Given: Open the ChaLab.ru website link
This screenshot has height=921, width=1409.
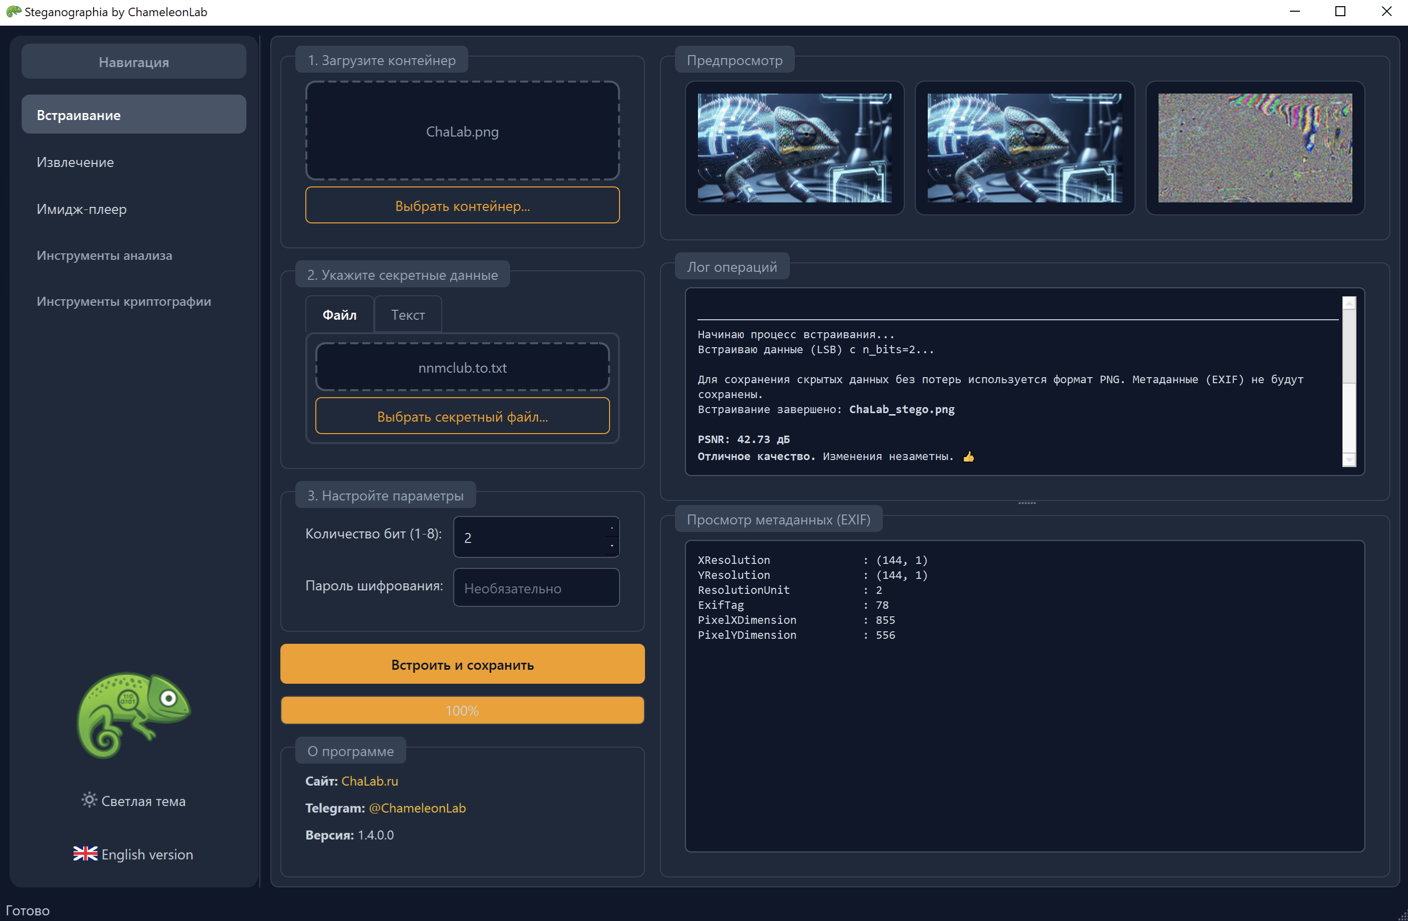Looking at the screenshot, I should click(x=369, y=781).
